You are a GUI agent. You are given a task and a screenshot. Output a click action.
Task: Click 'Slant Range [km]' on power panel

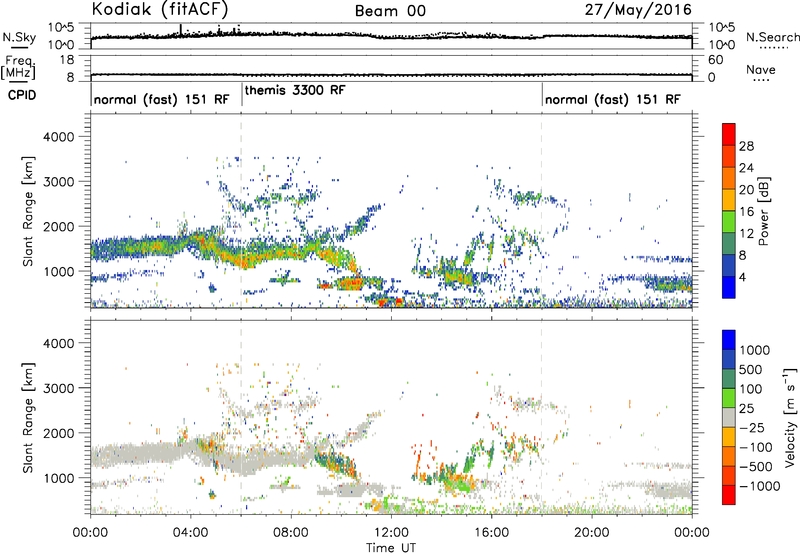[28, 211]
